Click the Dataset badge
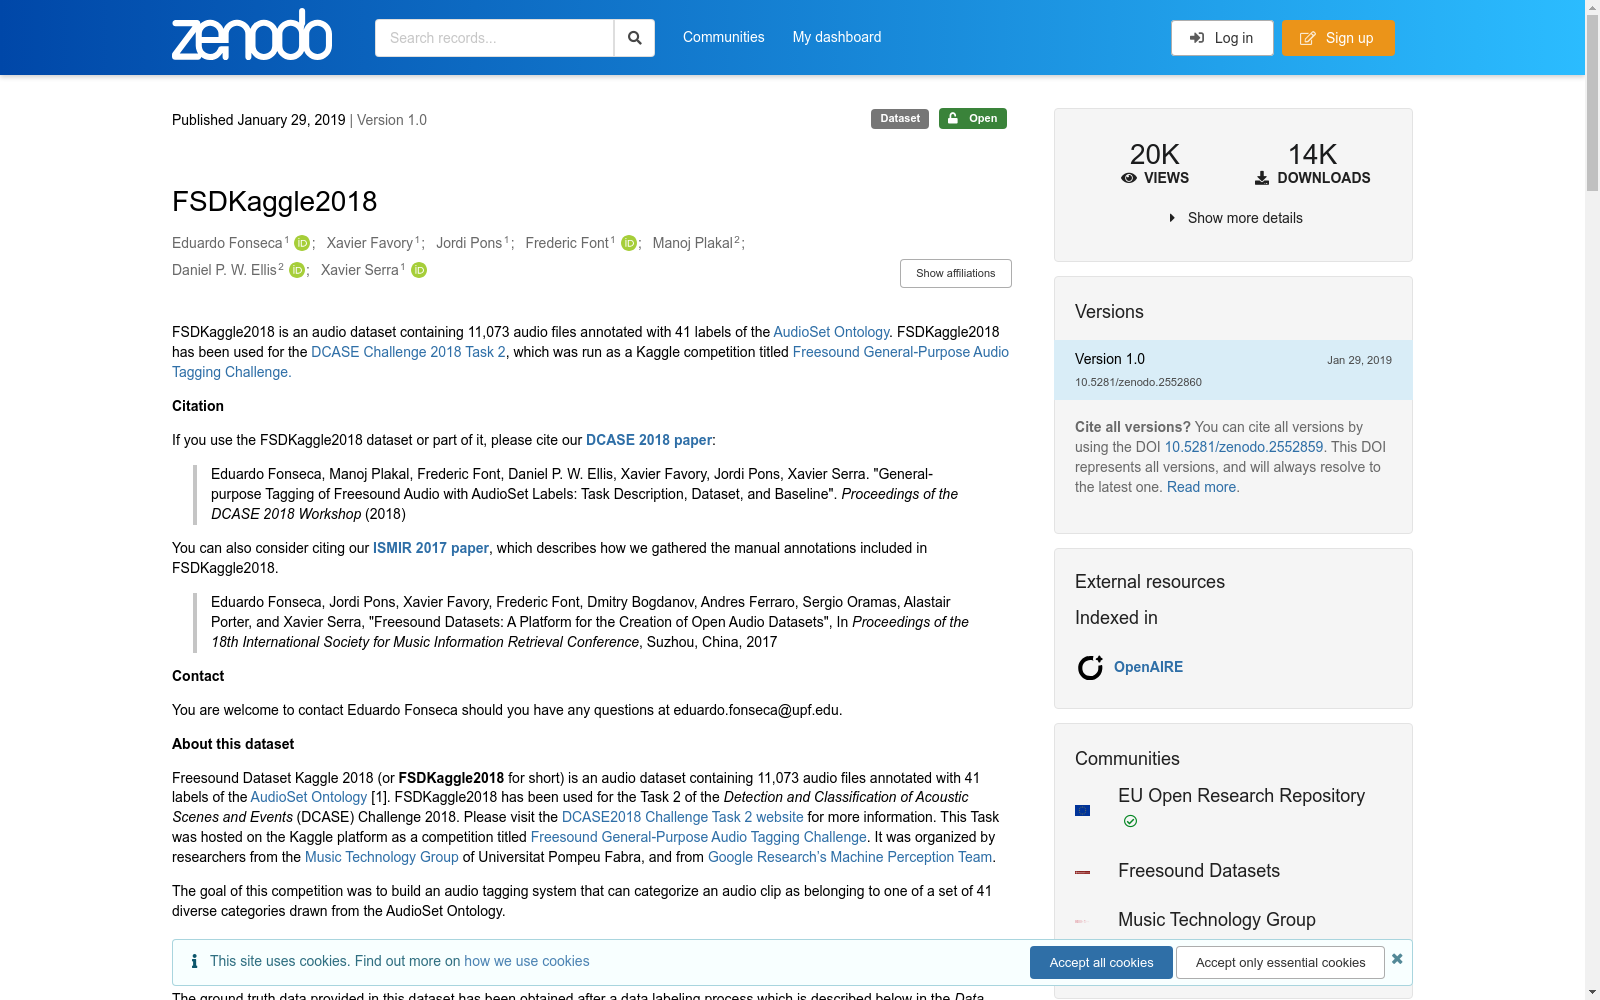Screen dimensions: 1600x1000 pos(900,119)
